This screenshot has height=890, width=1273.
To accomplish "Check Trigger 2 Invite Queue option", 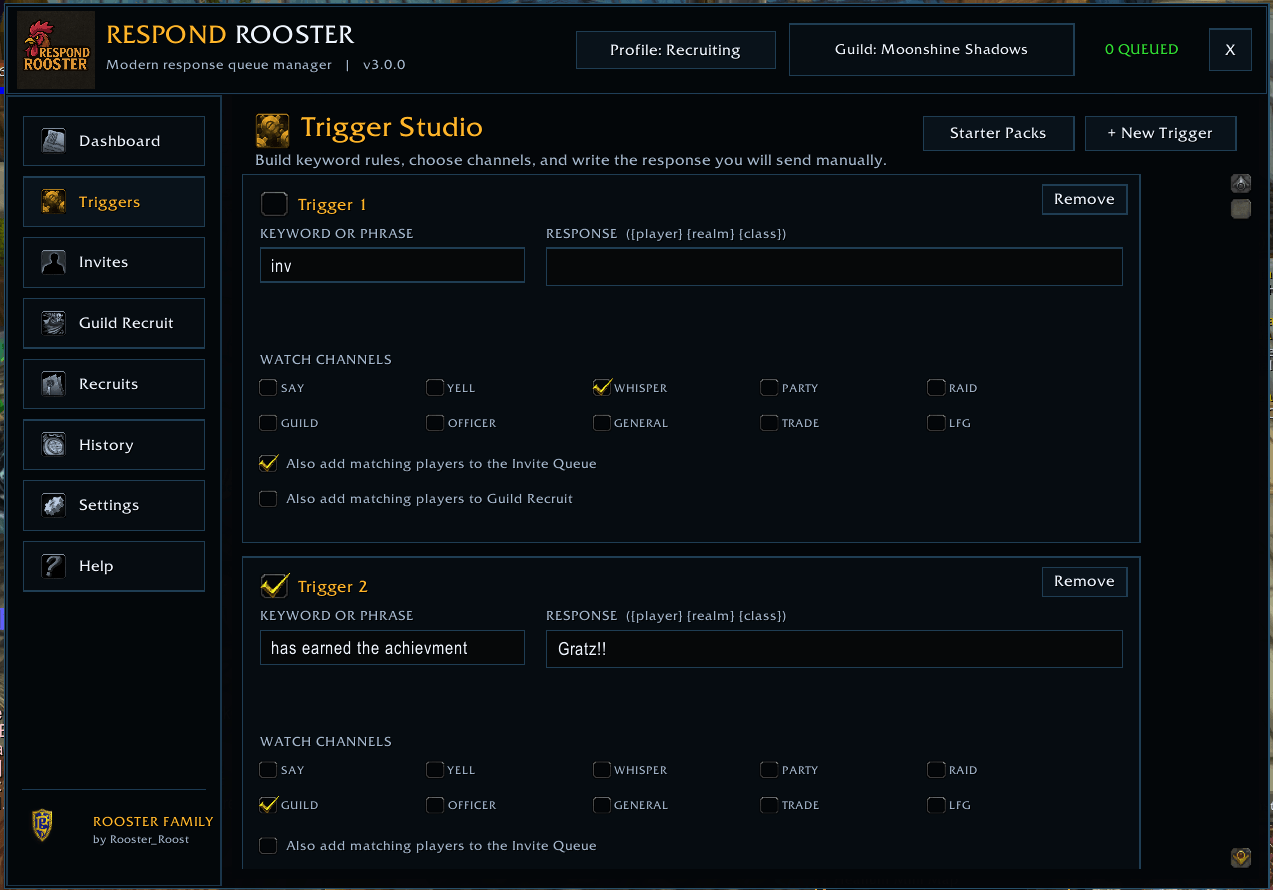I will click(268, 846).
